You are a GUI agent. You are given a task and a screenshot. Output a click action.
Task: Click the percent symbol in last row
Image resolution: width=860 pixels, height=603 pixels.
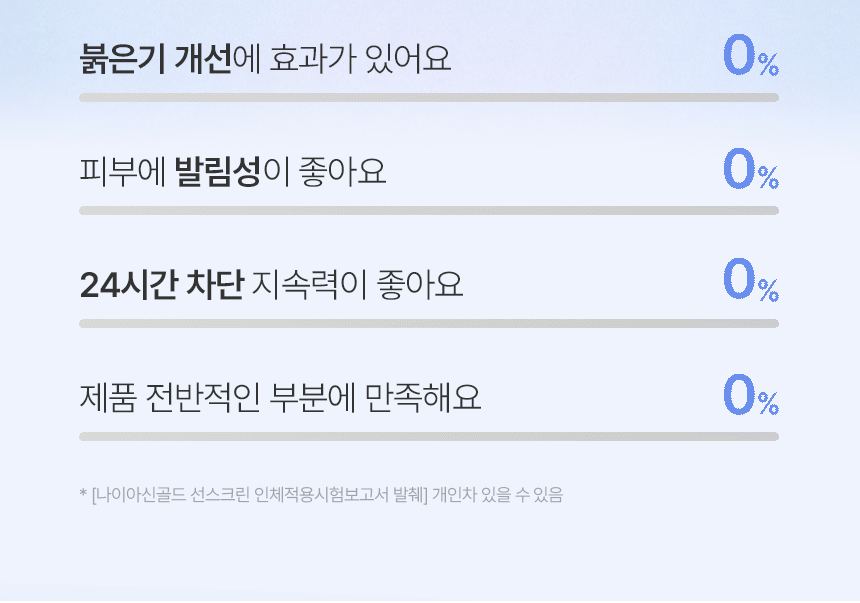769,404
